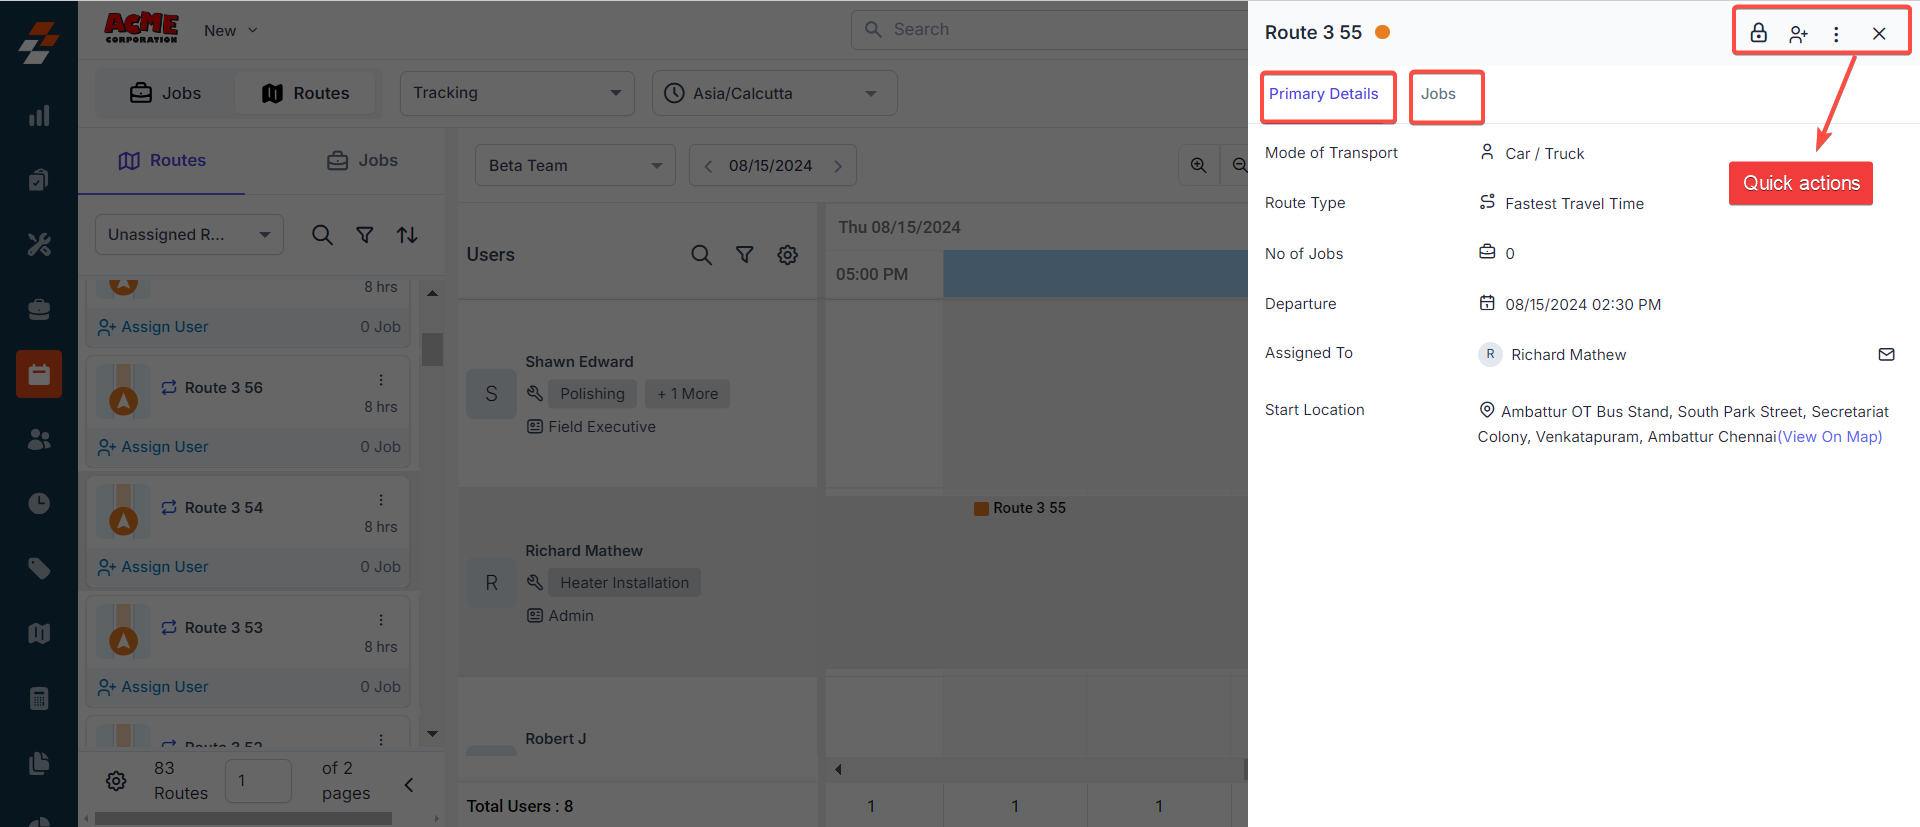Image resolution: width=1920 pixels, height=827 pixels.
Task: Click the Route 3 55 orange timeline marker
Action: (x=1020, y=508)
